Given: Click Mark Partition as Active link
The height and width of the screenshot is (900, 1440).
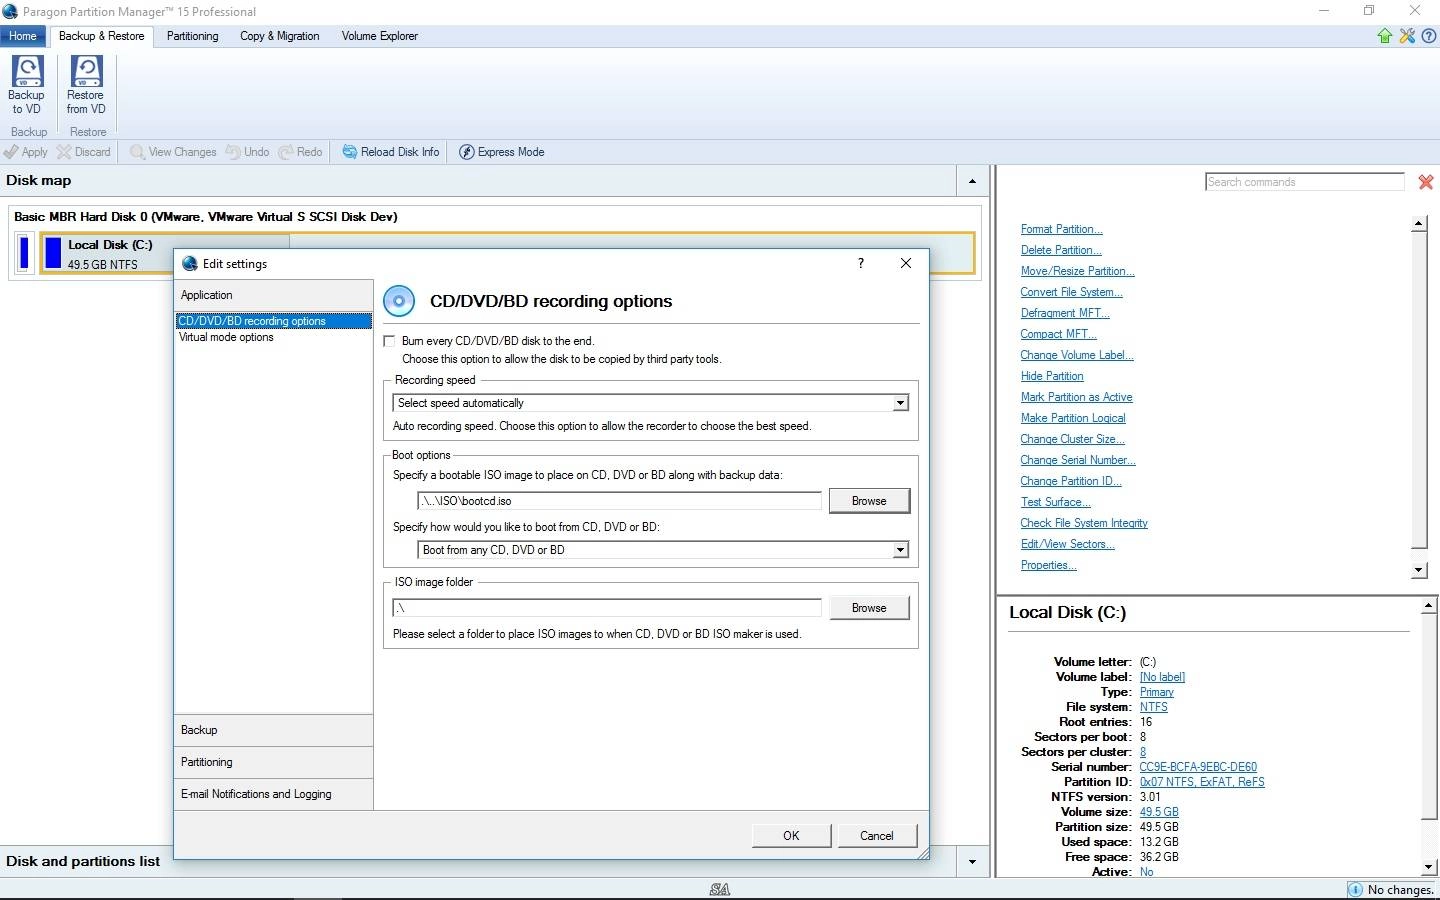Looking at the screenshot, I should click(x=1076, y=397).
